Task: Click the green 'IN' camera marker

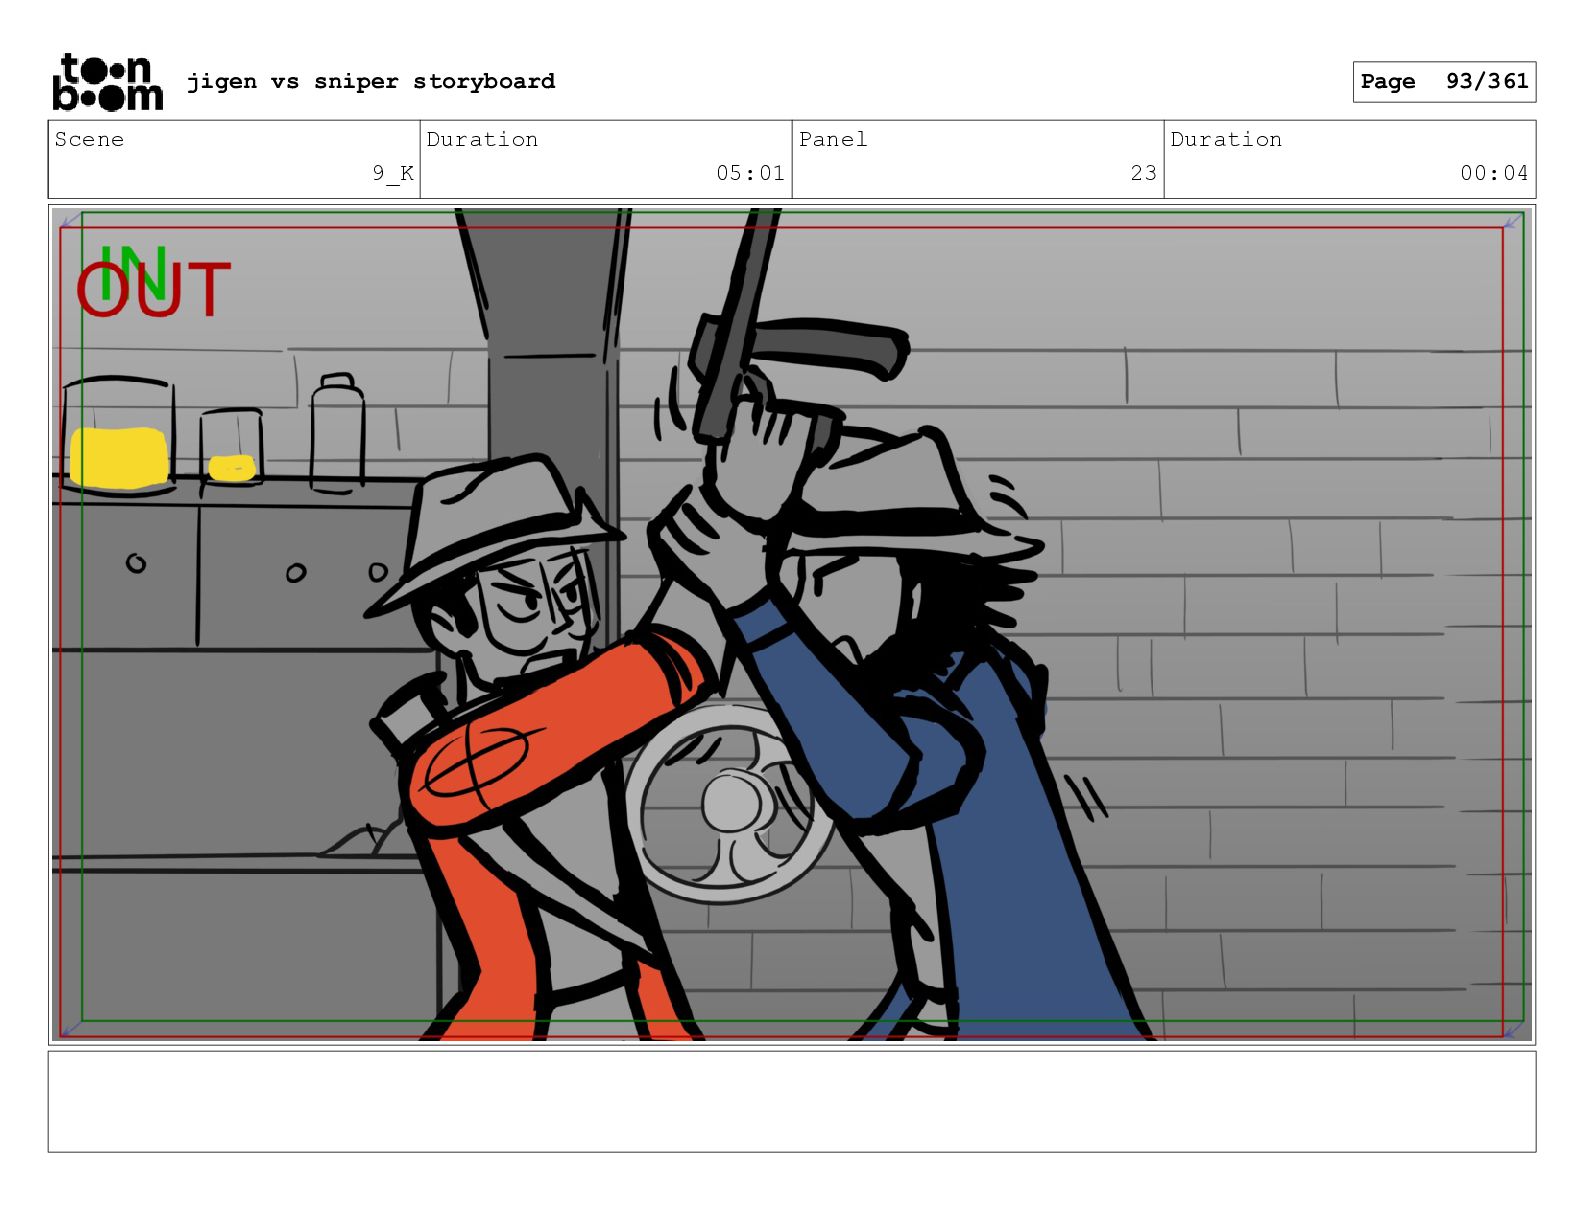Action: tap(134, 272)
